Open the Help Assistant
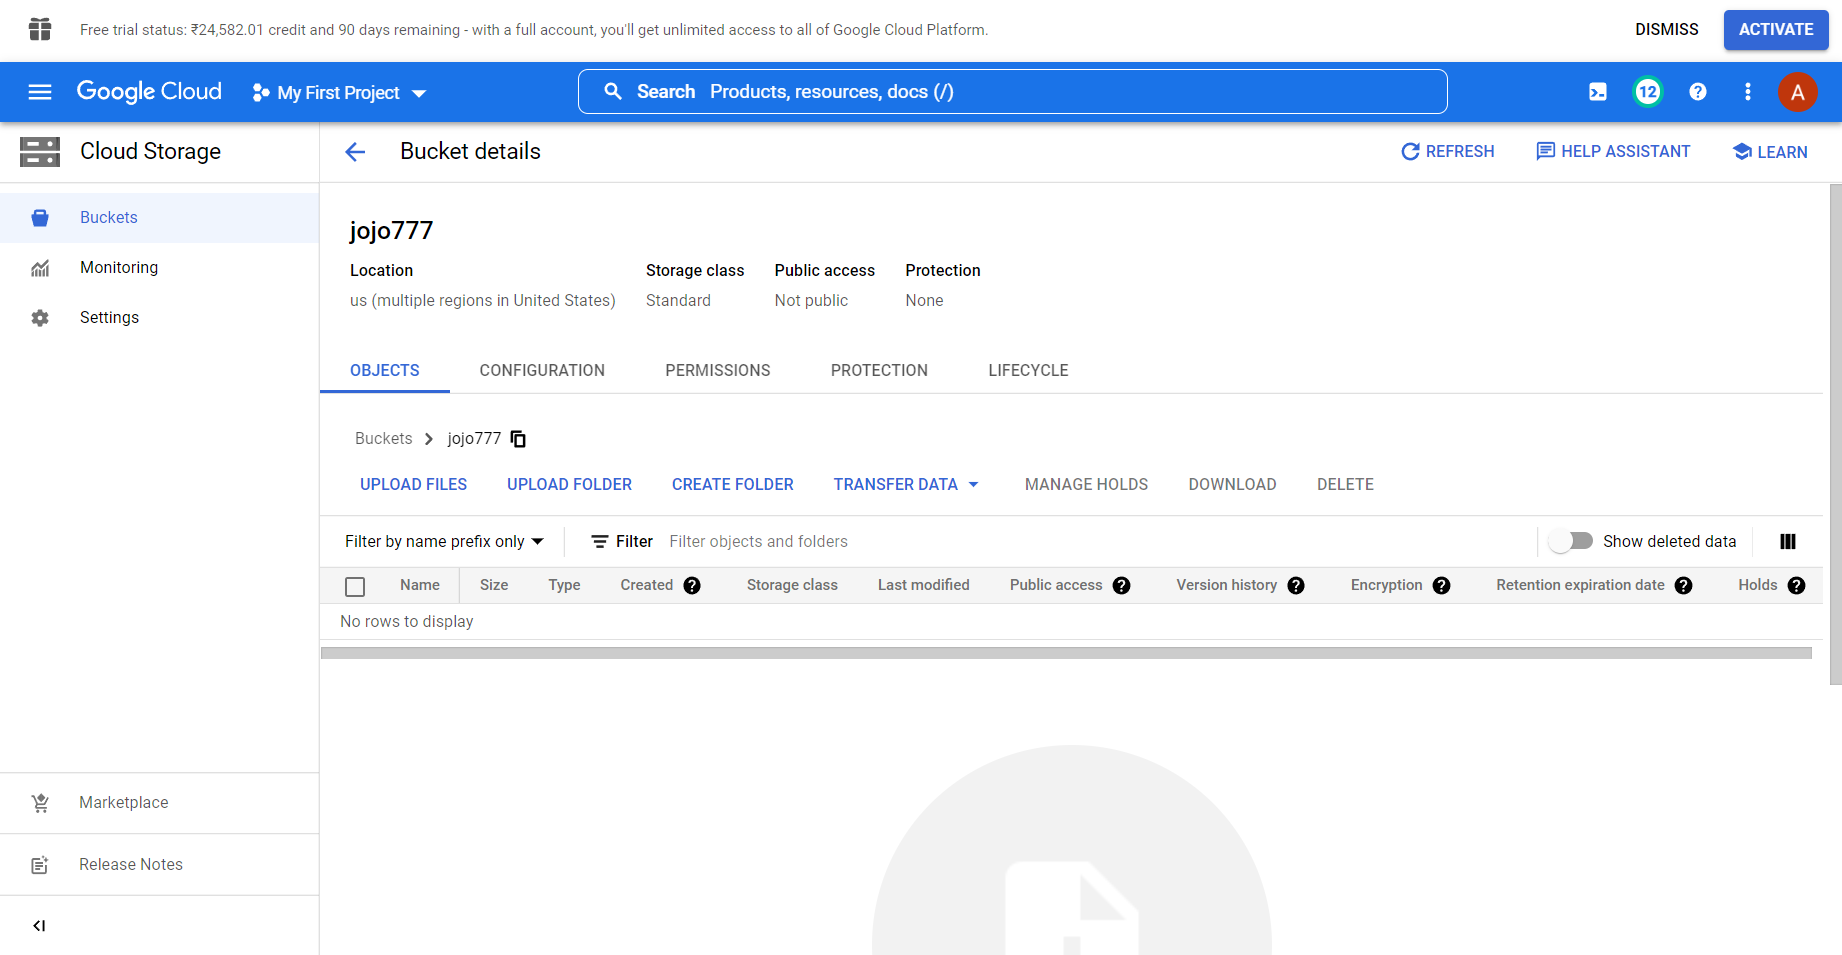Image resolution: width=1842 pixels, height=955 pixels. pyautogui.click(x=1613, y=152)
